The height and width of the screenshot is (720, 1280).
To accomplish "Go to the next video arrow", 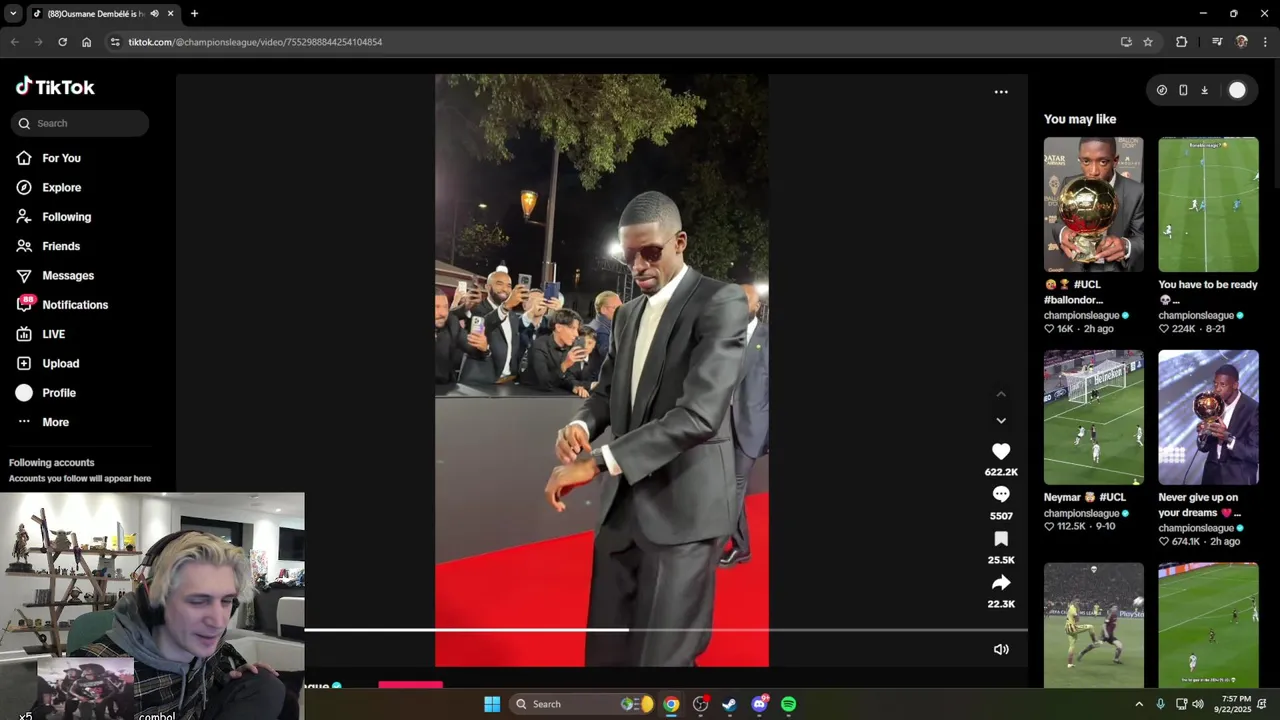I will [1001, 421].
